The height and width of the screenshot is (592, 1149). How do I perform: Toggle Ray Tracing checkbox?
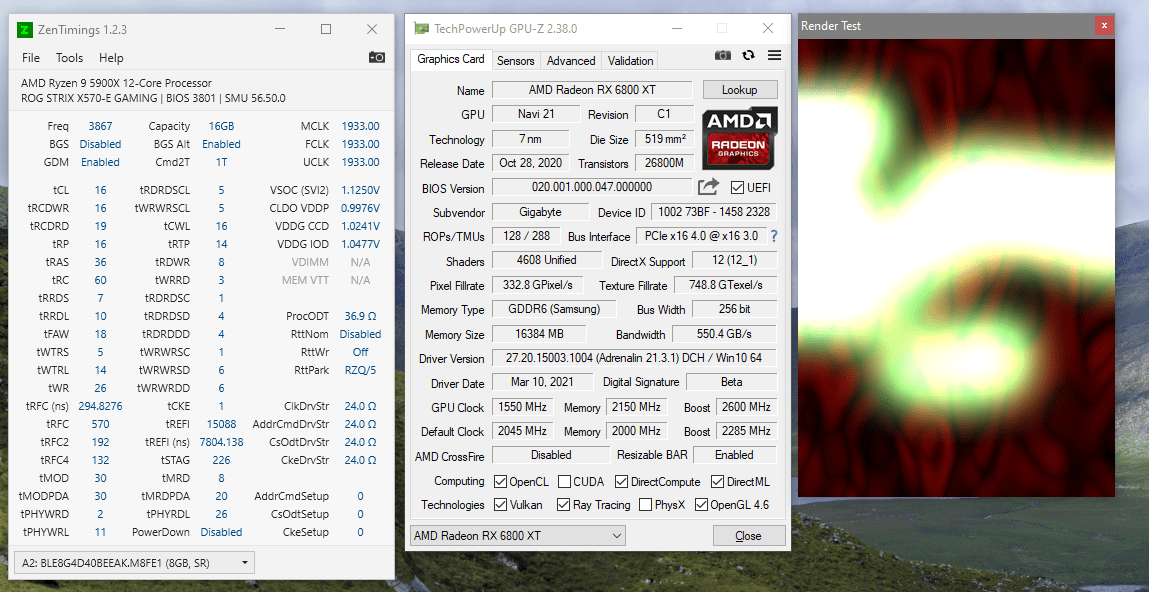click(564, 505)
